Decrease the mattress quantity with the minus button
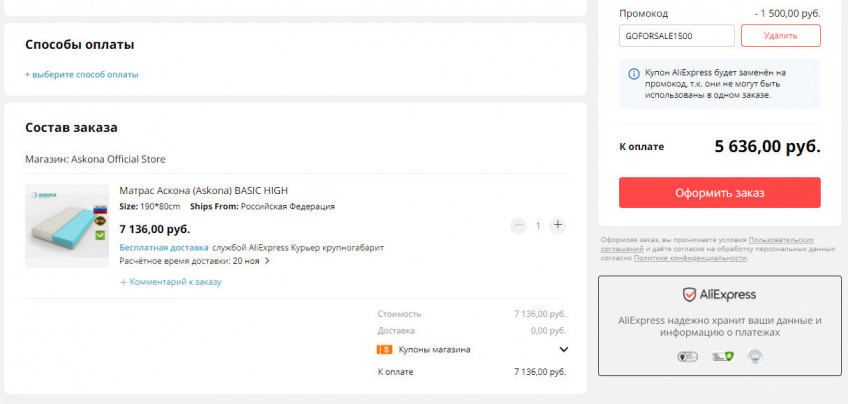 (x=518, y=226)
